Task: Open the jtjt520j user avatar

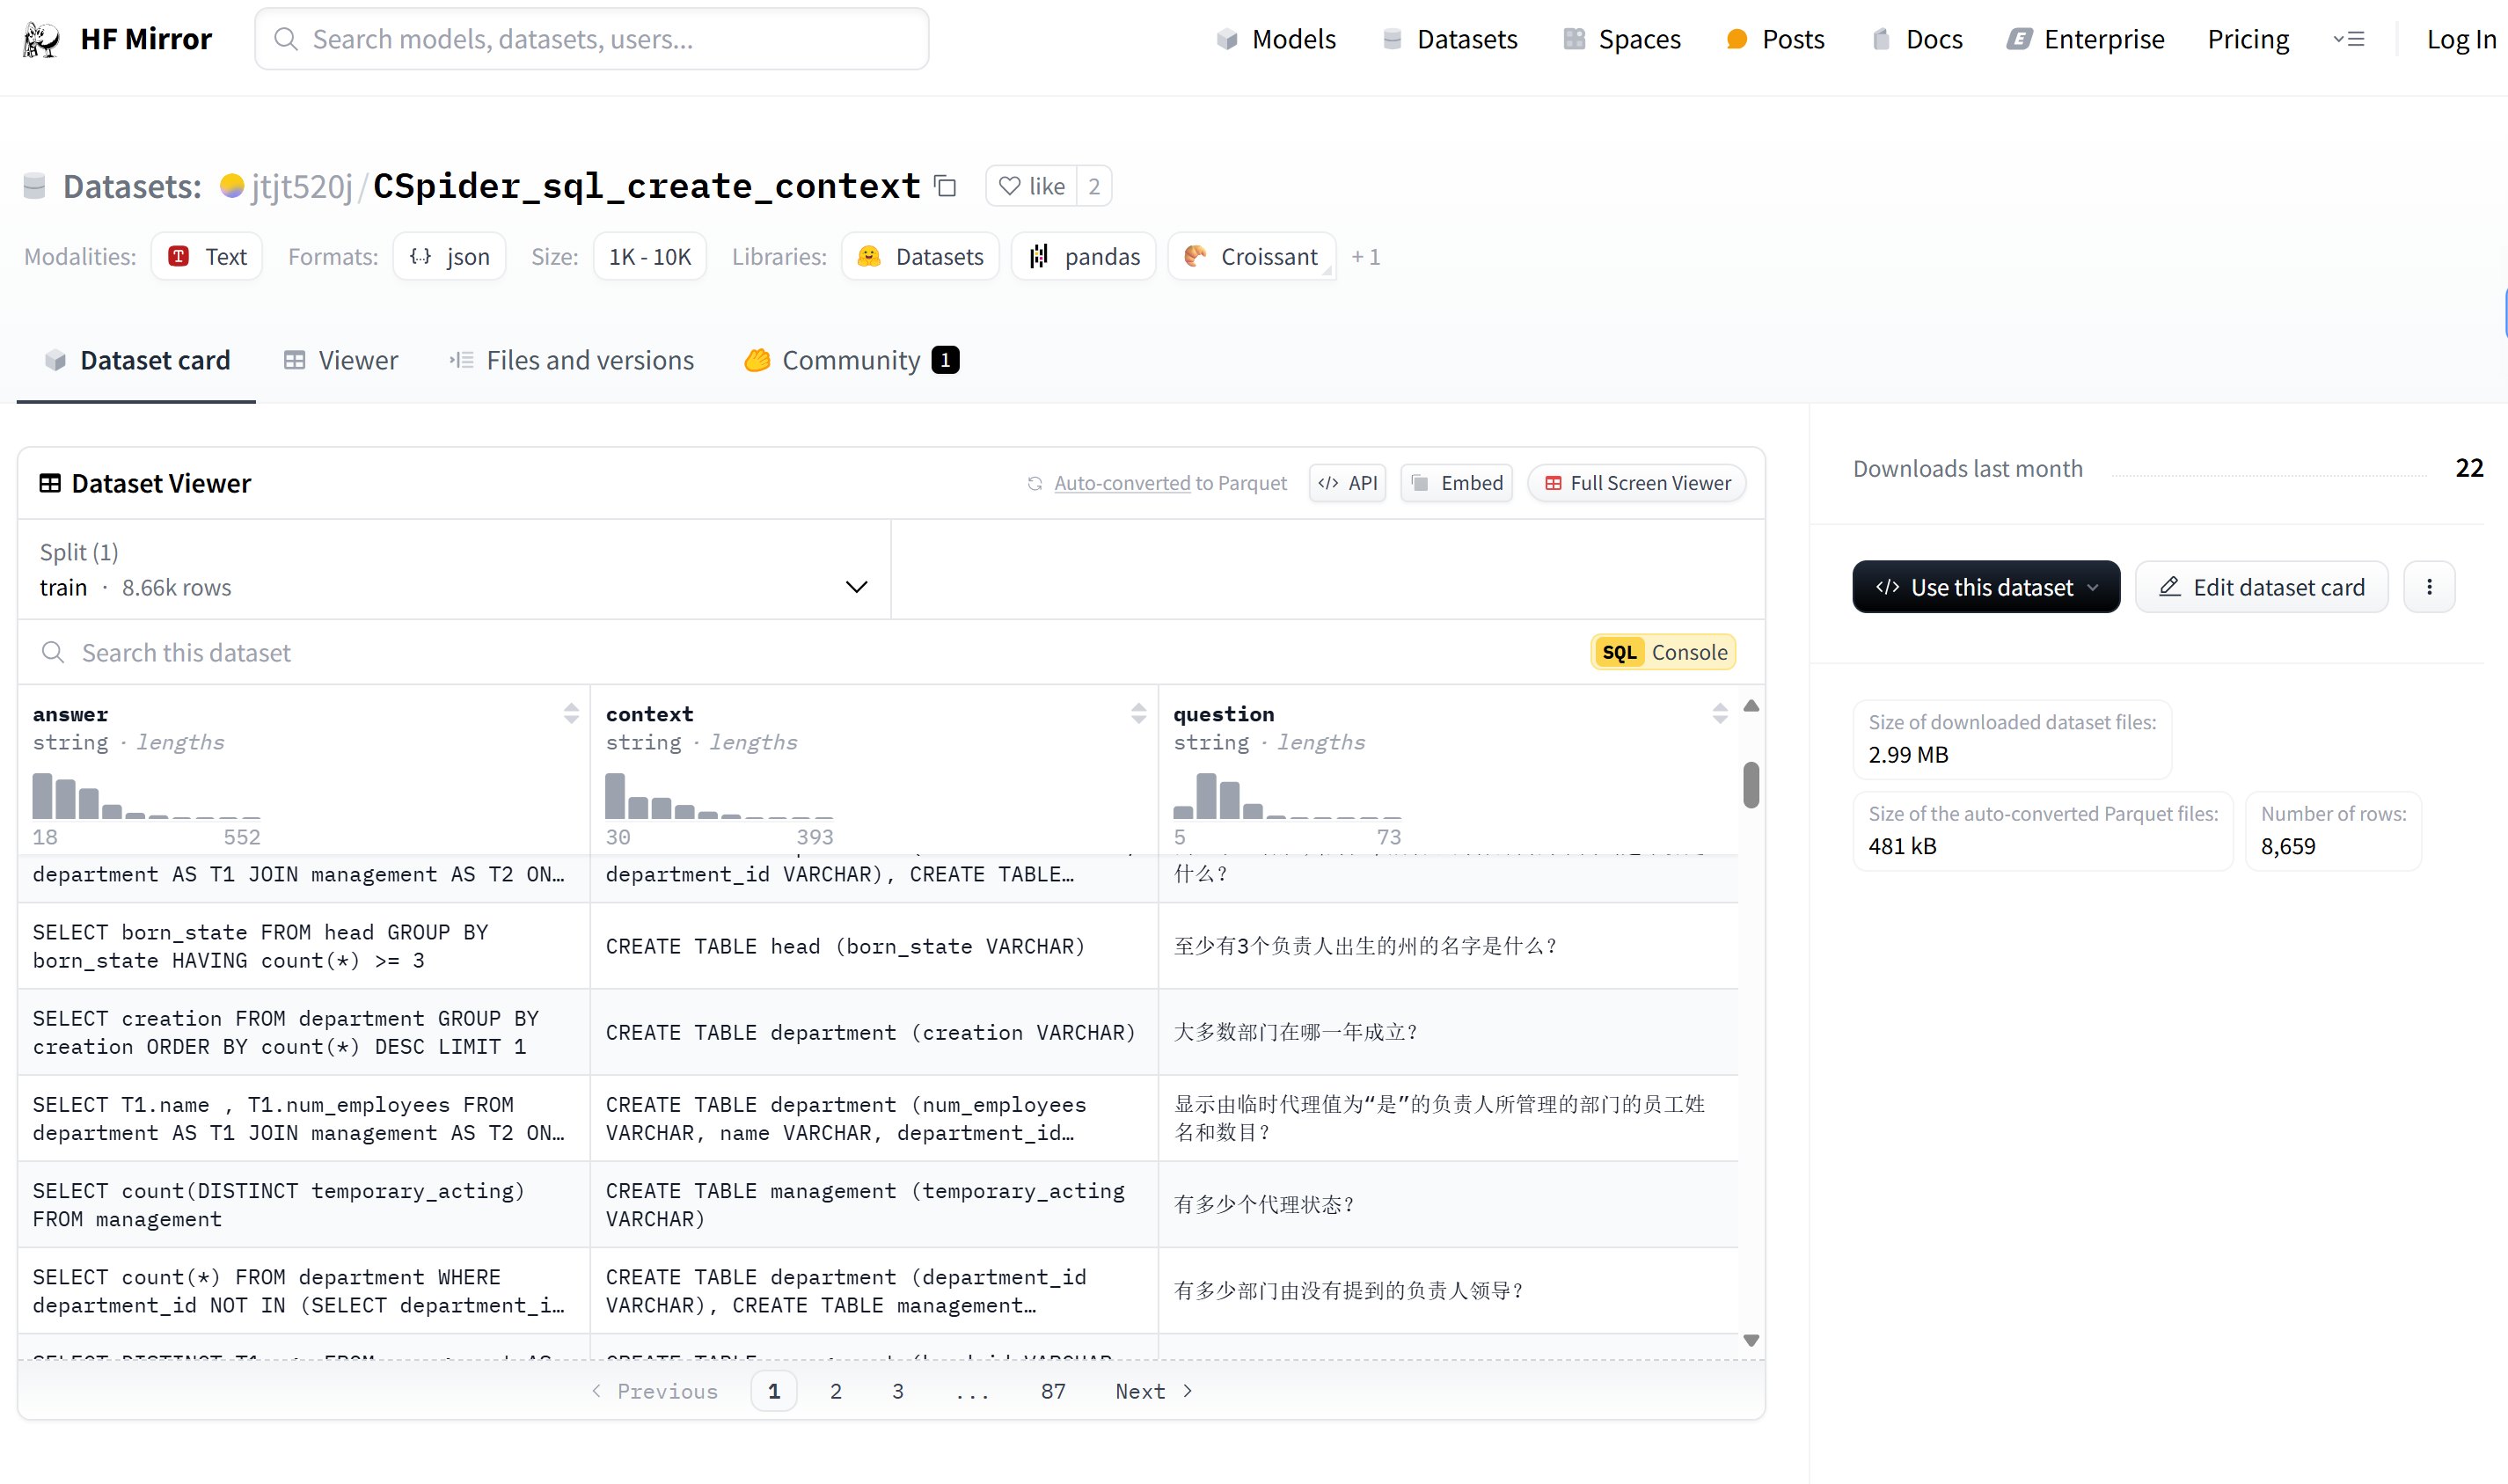Action: tap(232, 186)
